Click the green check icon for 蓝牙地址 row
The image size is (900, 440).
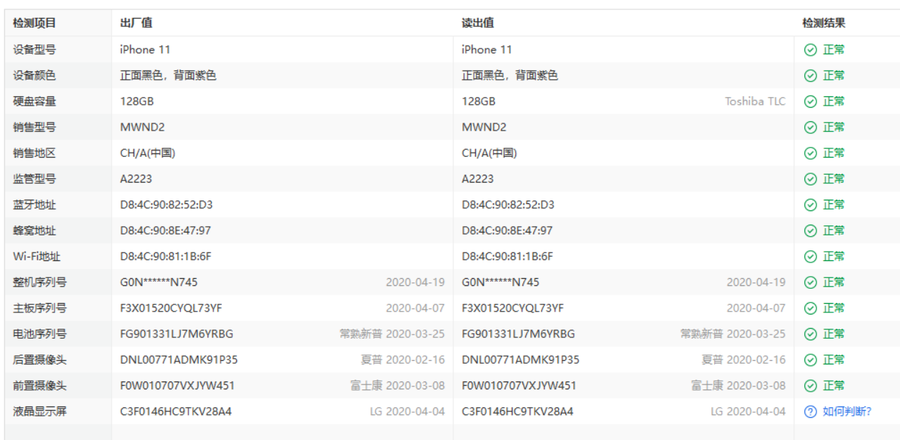[810, 204]
